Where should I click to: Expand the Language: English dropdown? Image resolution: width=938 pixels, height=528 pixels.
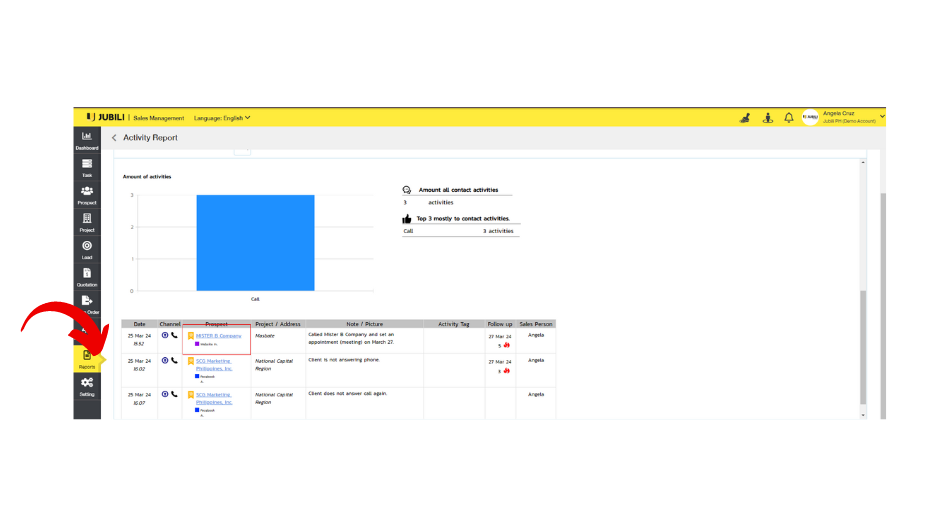point(222,118)
